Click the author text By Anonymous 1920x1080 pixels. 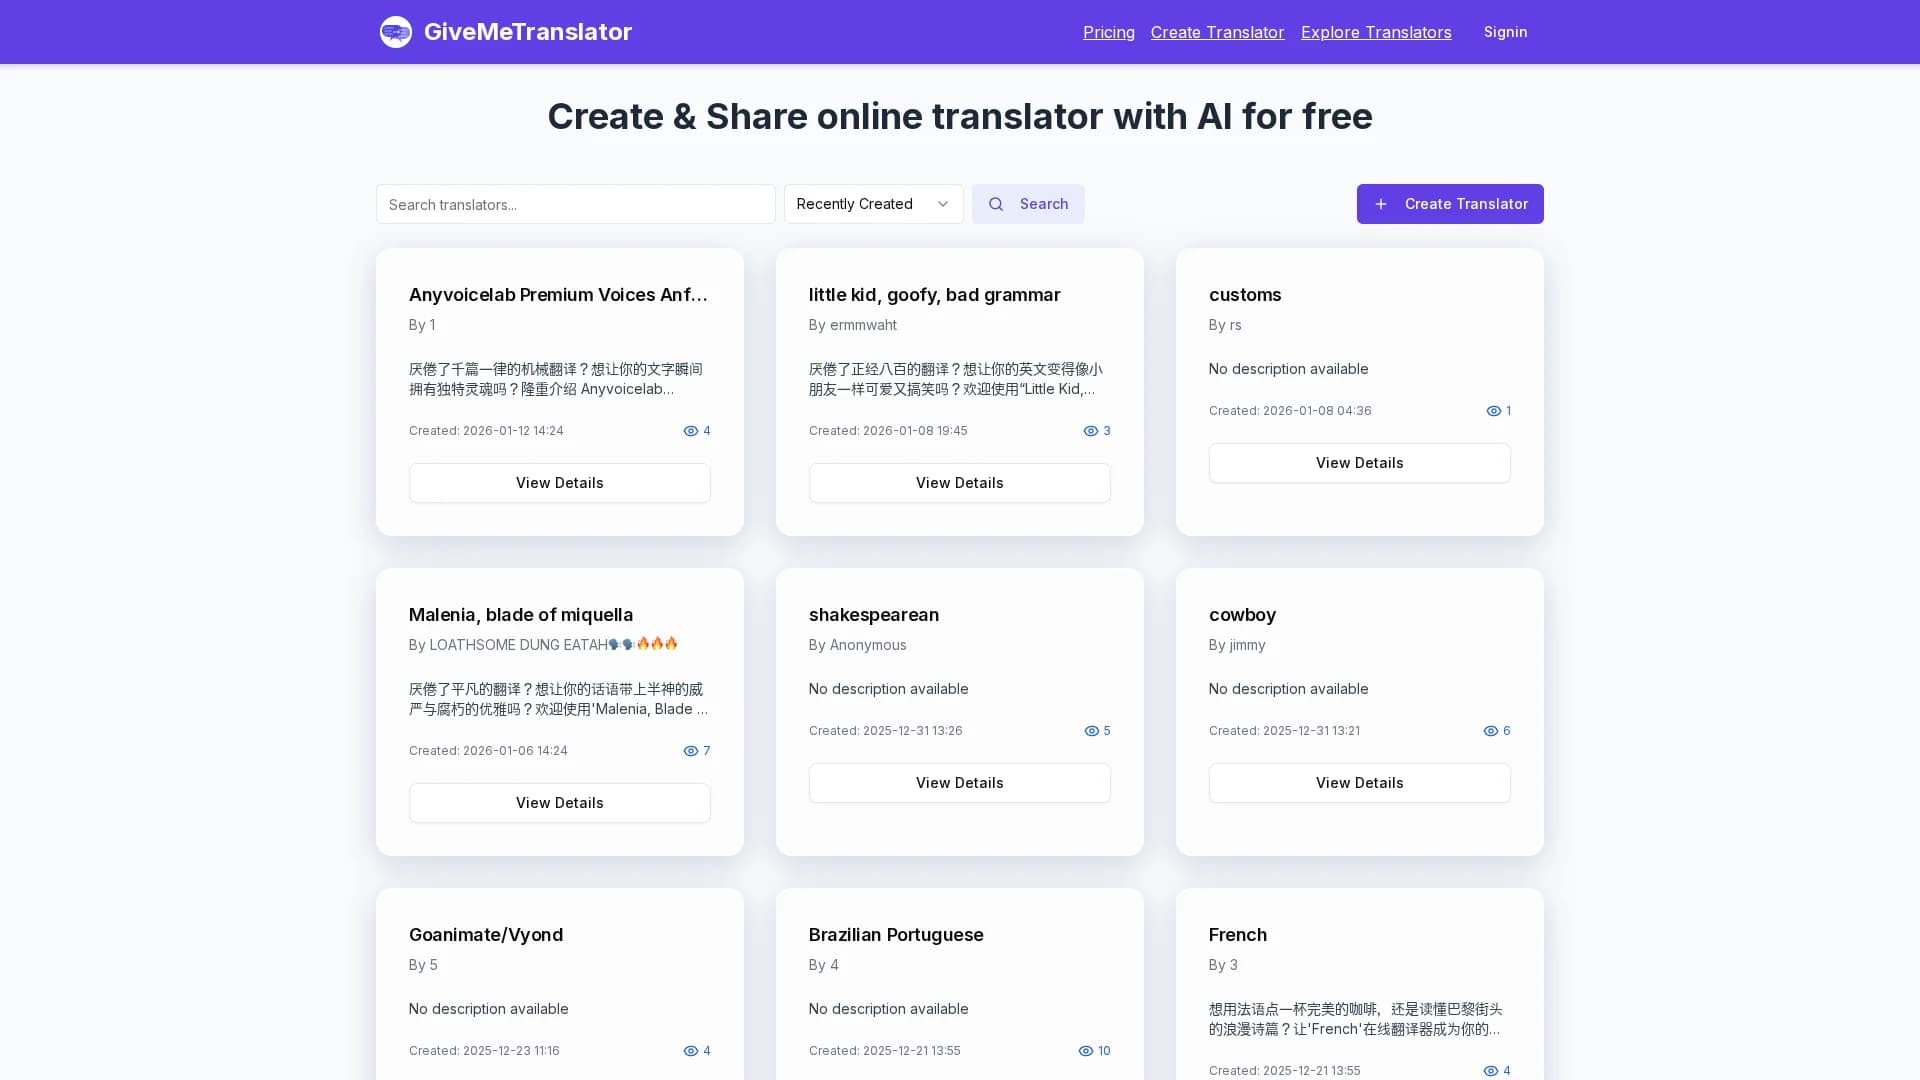858,645
